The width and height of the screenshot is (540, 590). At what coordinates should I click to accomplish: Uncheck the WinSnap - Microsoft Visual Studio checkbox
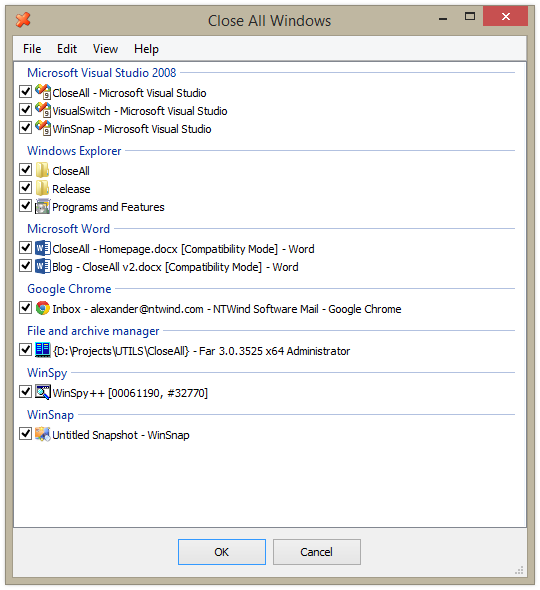click(x=26, y=128)
